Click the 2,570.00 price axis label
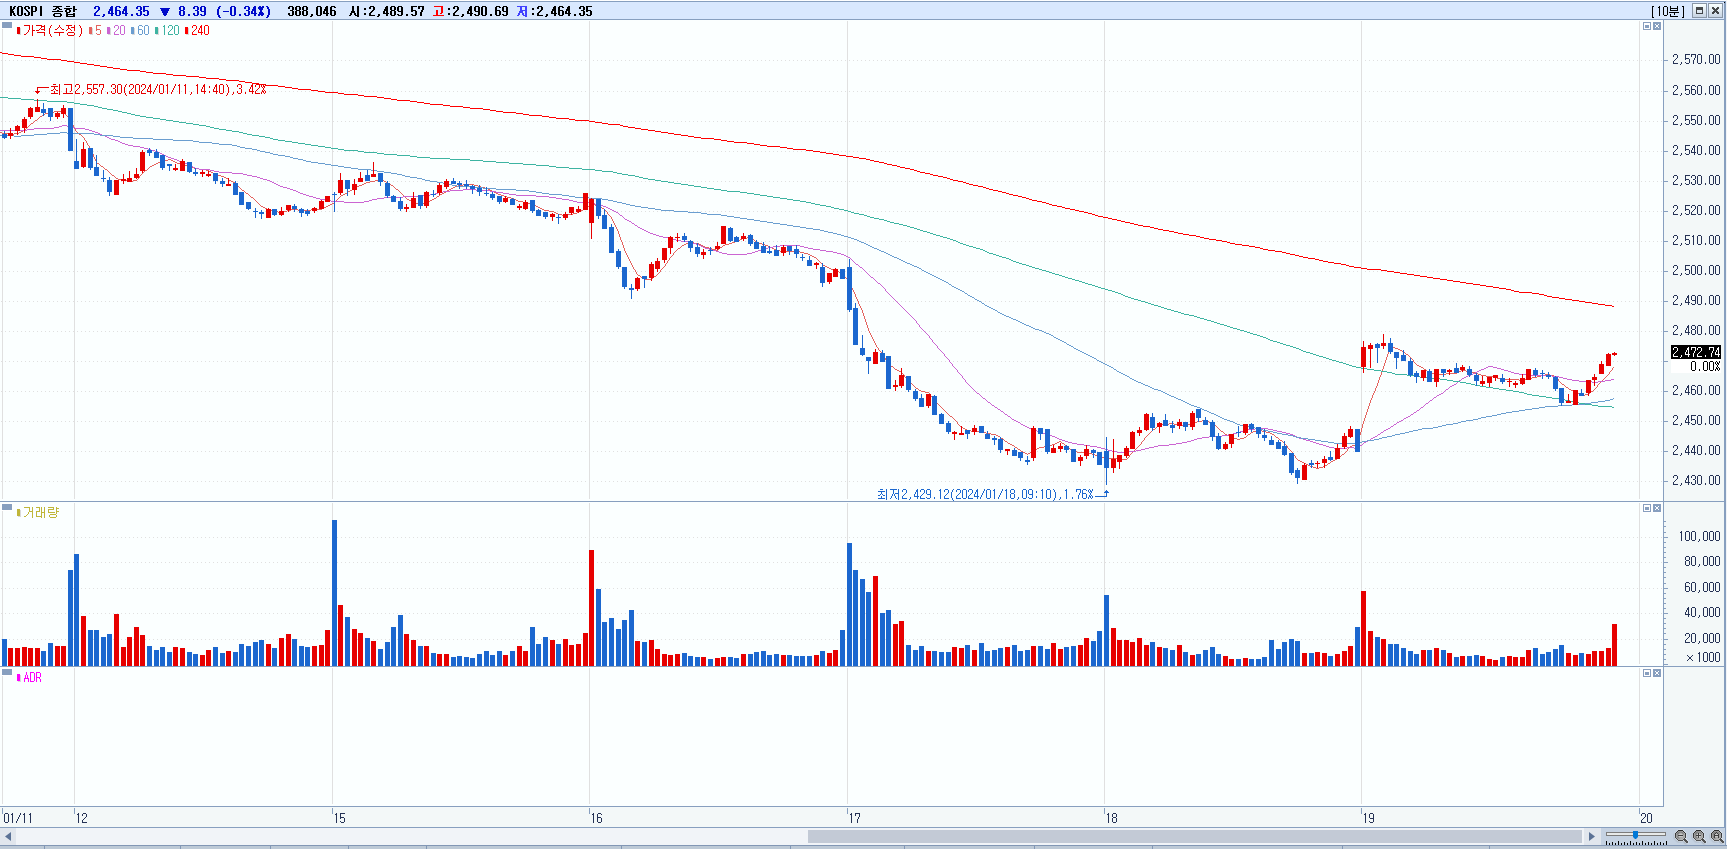 1696,60
